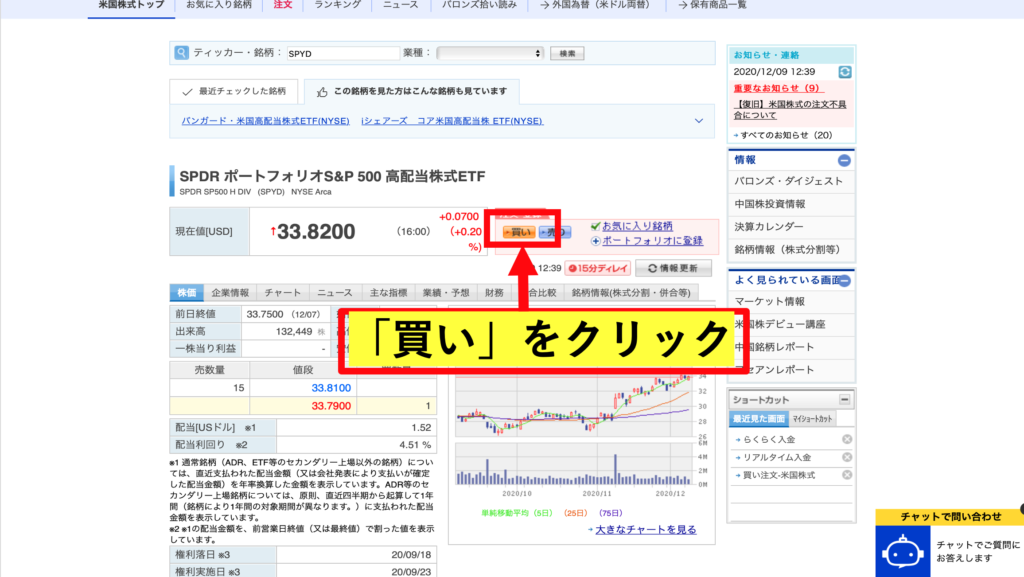This screenshot has height=577, width=1024.
Task: Select the 財務 tab
Action: coord(494,292)
